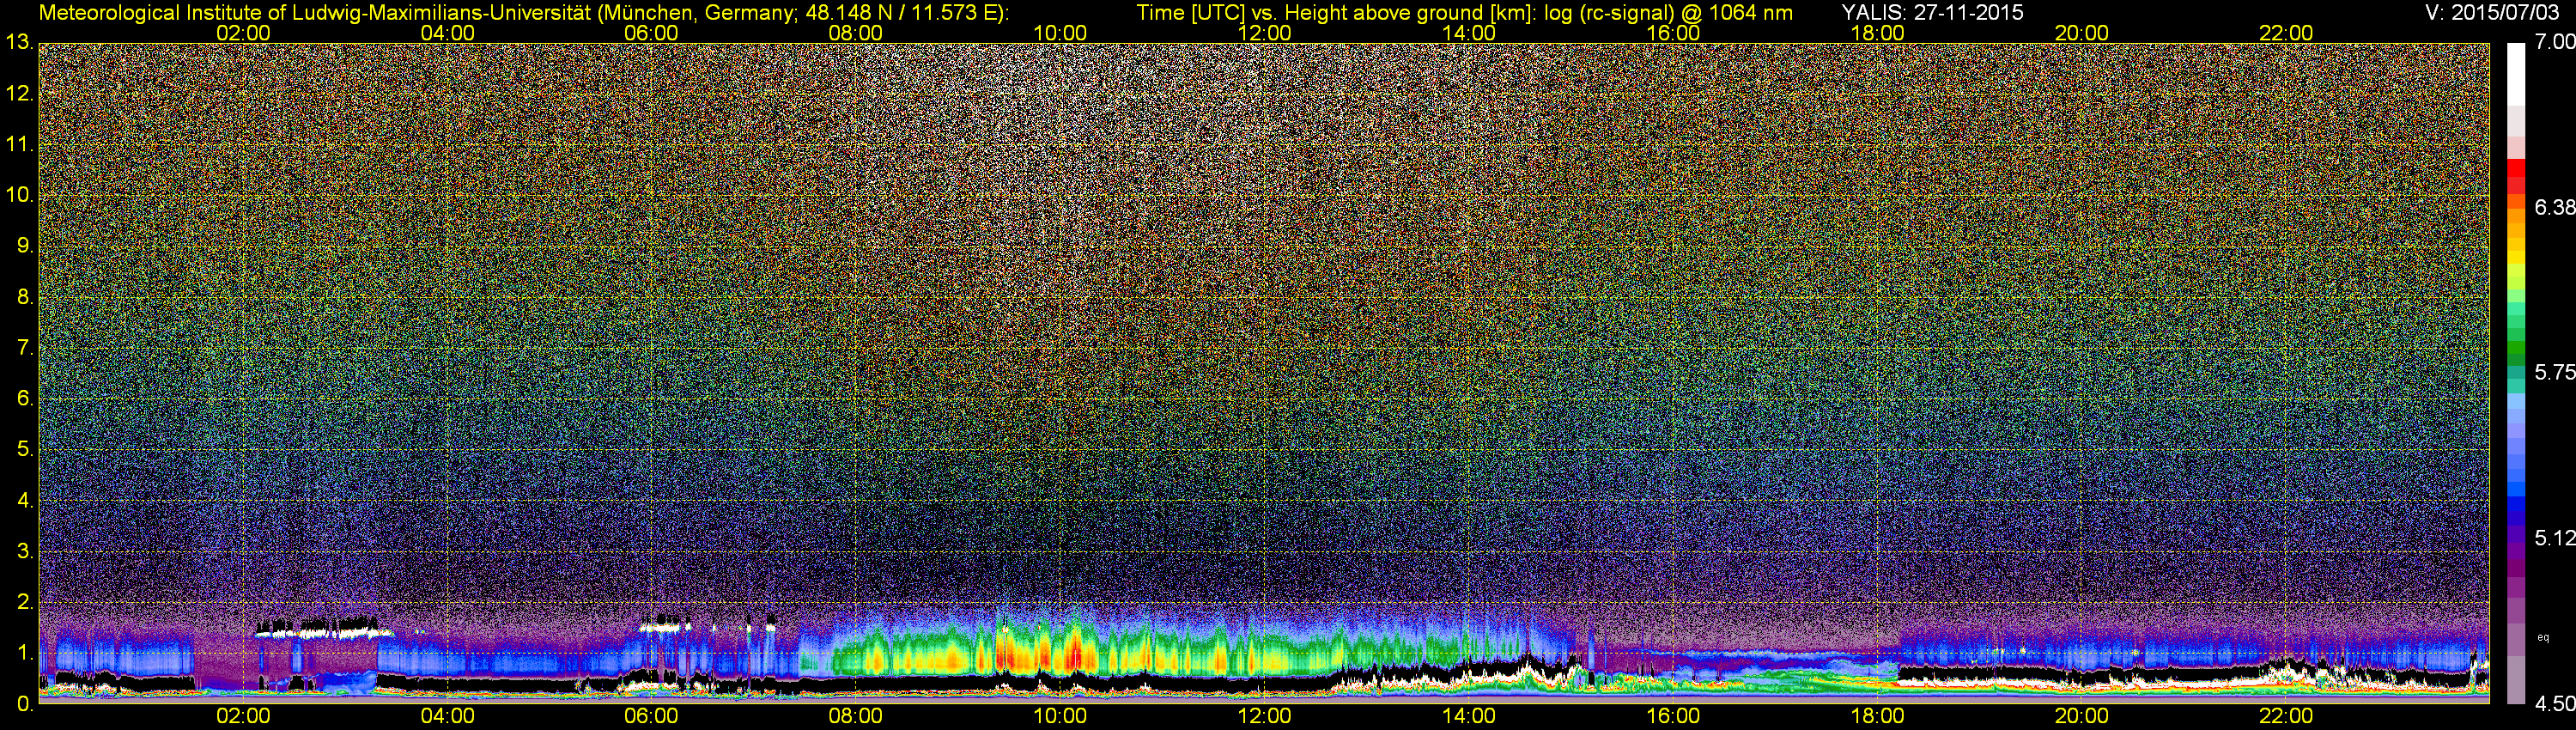Click 10:00 on the top time axis
The width and height of the screenshot is (2576, 730).
pyautogui.click(x=1060, y=33)
